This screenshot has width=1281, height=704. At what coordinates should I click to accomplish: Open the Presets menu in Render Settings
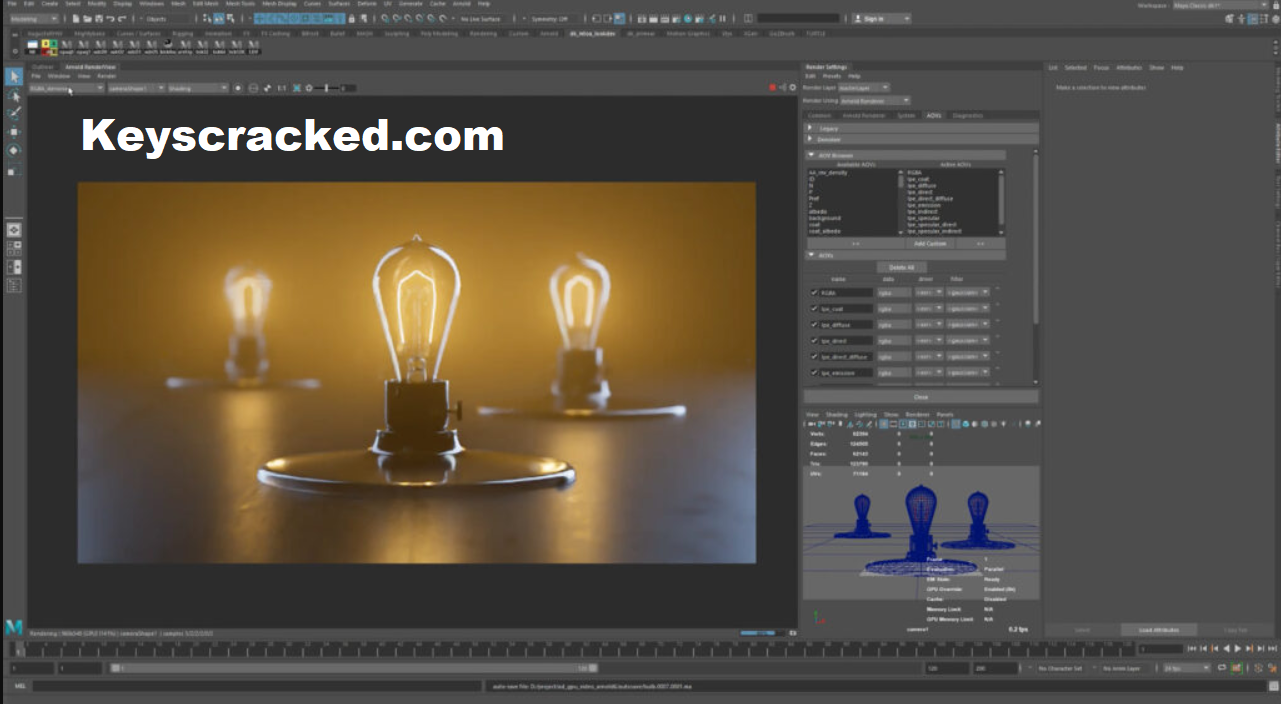(x=831, y=76)
